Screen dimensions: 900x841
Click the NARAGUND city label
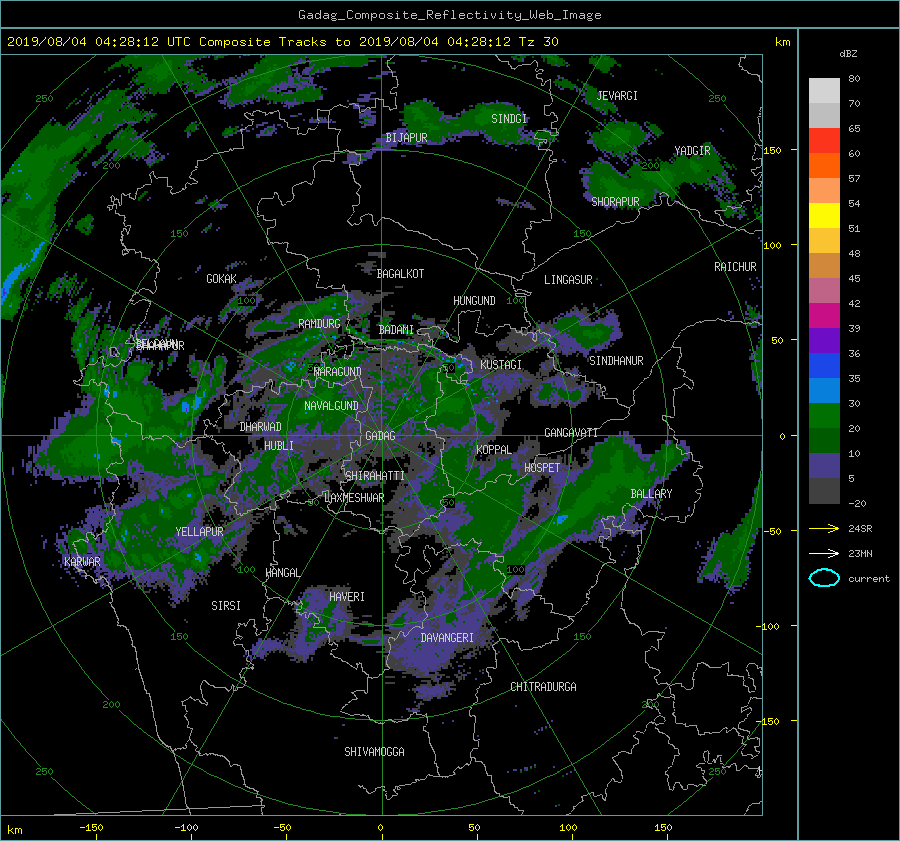pos(338,371)
